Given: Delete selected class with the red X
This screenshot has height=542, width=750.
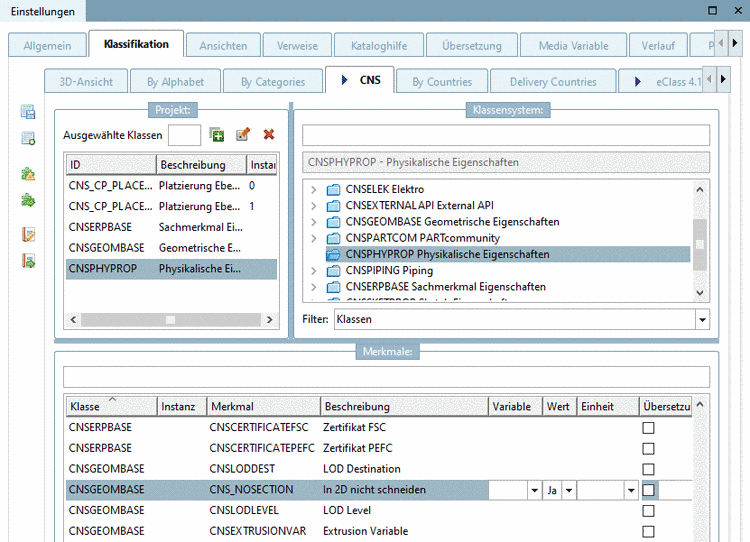Looking at the screenshot, I should [268, 134].
